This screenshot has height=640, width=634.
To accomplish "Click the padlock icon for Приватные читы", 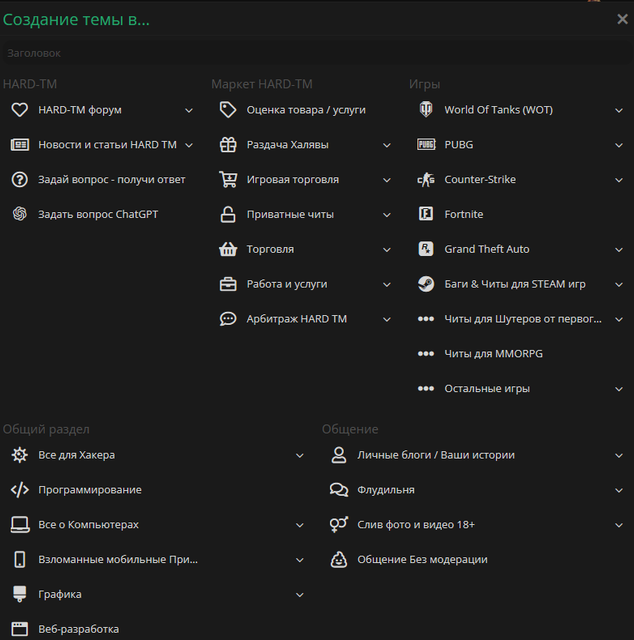I will tap(228, 214).
